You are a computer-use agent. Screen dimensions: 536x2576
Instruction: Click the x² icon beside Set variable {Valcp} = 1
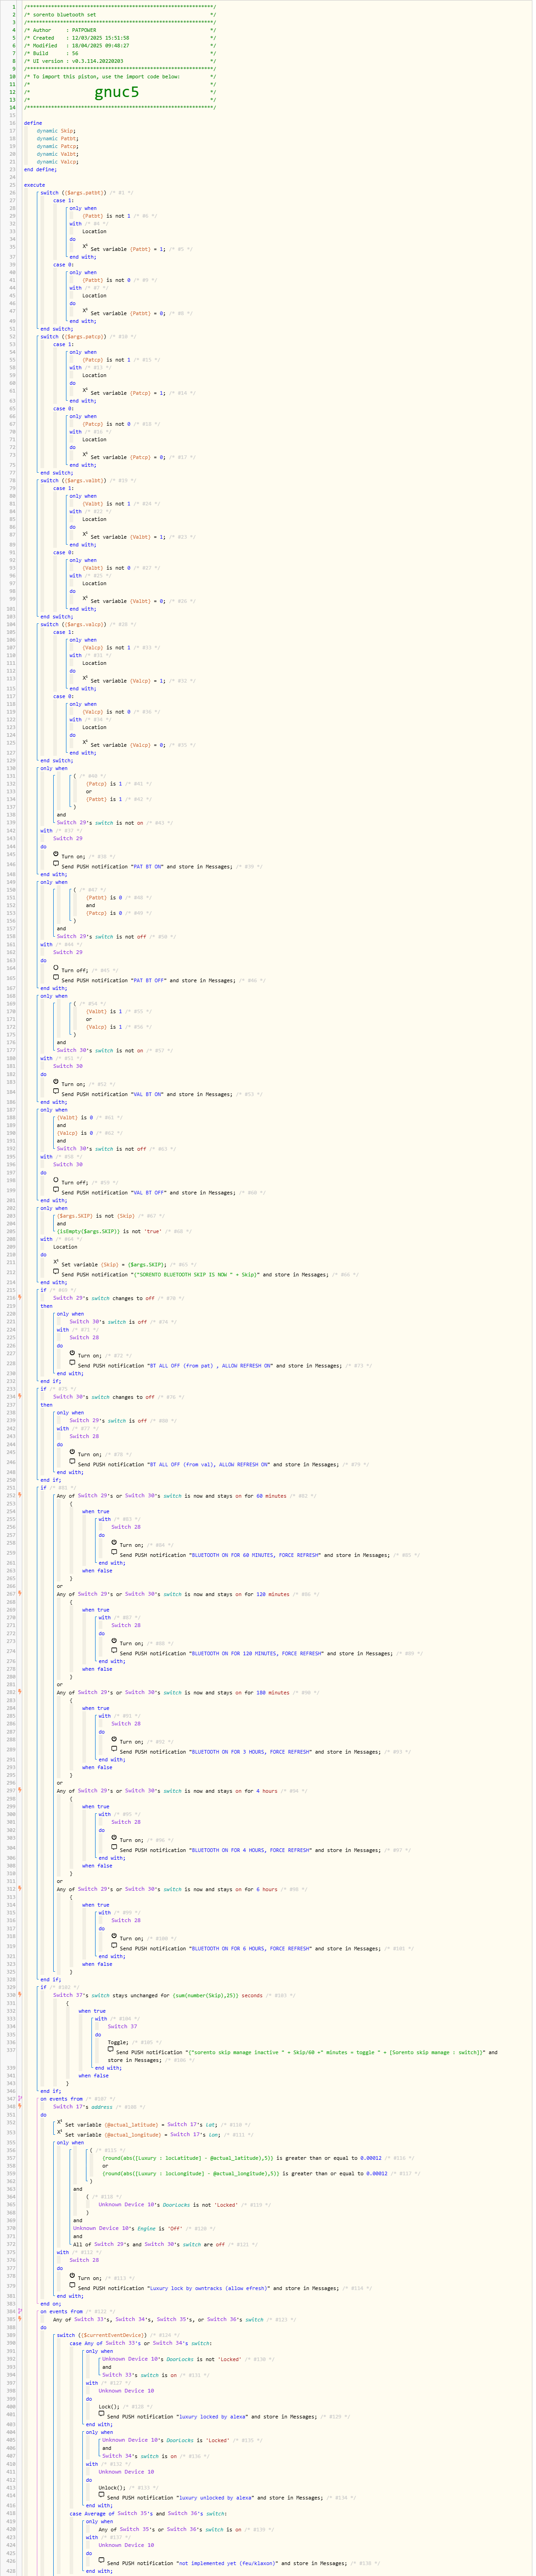click(85, 679)
